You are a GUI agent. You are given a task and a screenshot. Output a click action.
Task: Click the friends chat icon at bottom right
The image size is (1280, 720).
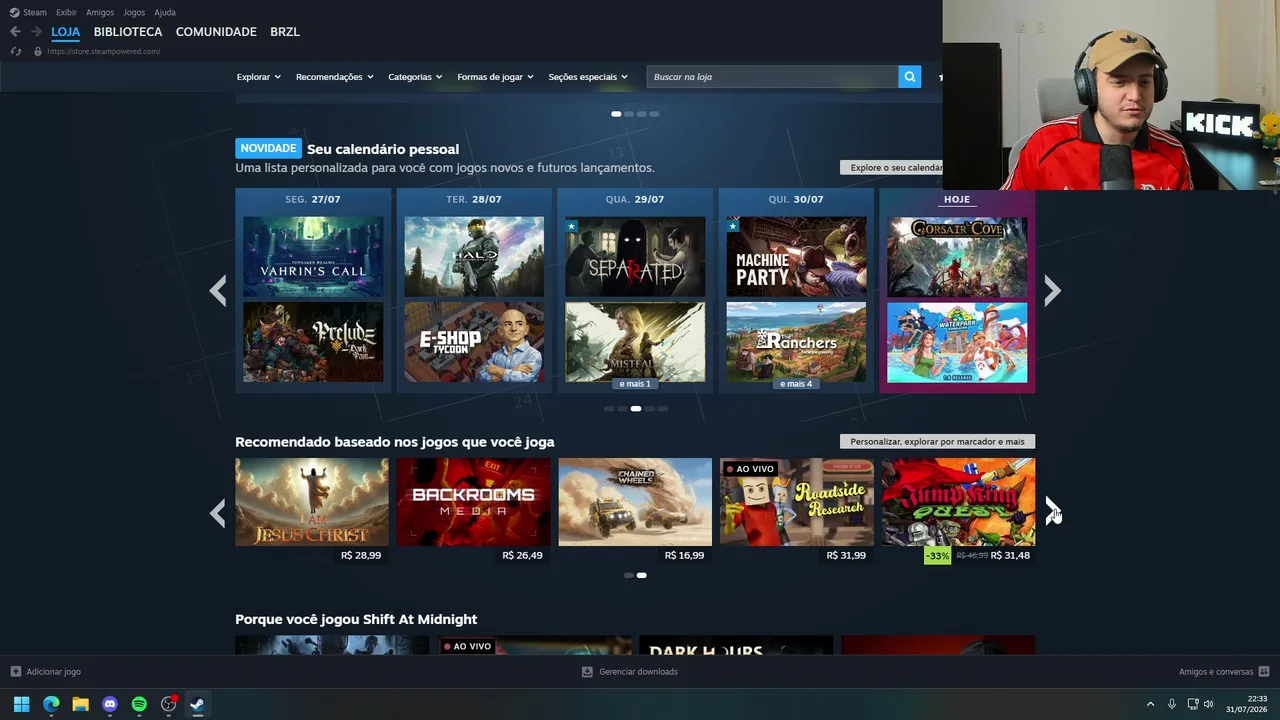1264,672
